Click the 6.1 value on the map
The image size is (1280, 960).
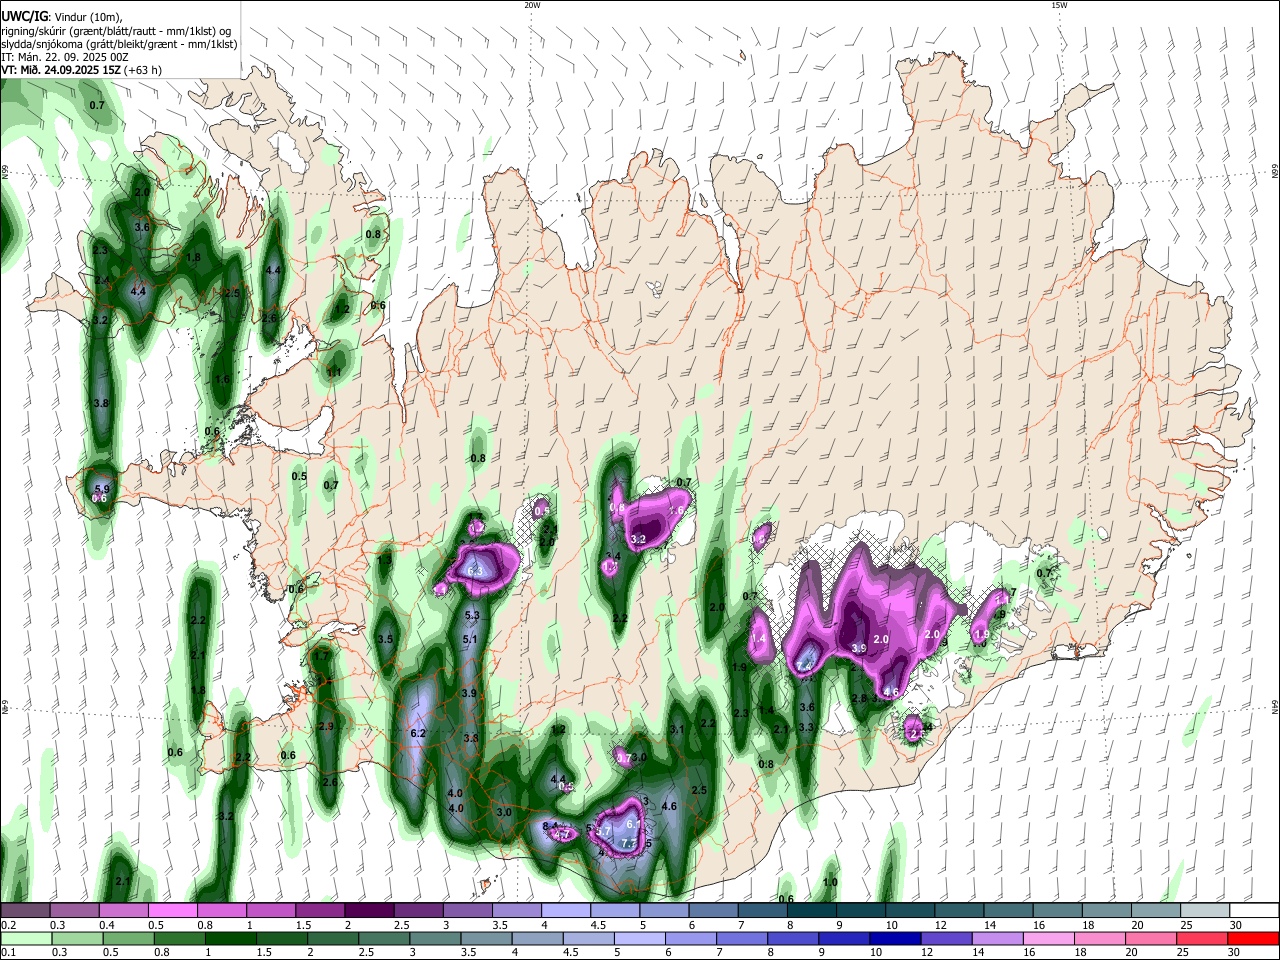(x=633, y=824)
